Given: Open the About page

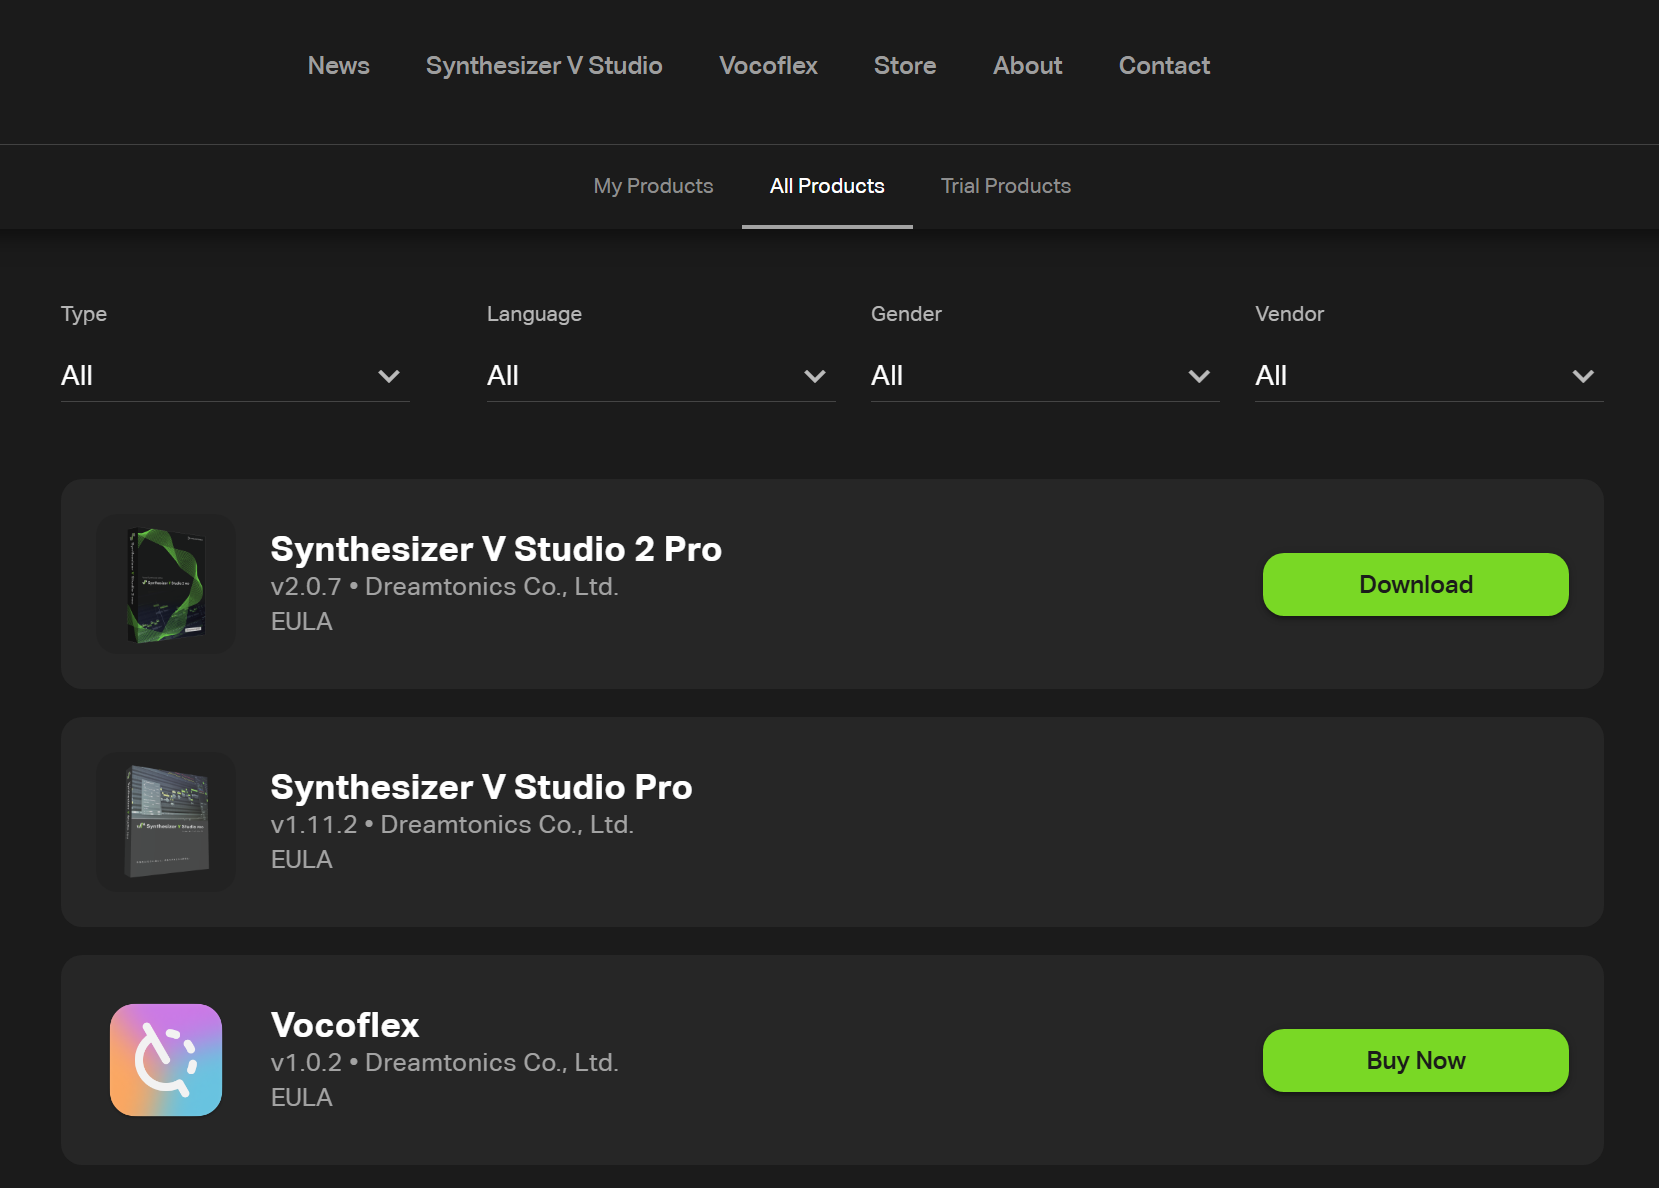Looking at the screenshot, I should click(1027, 66).
